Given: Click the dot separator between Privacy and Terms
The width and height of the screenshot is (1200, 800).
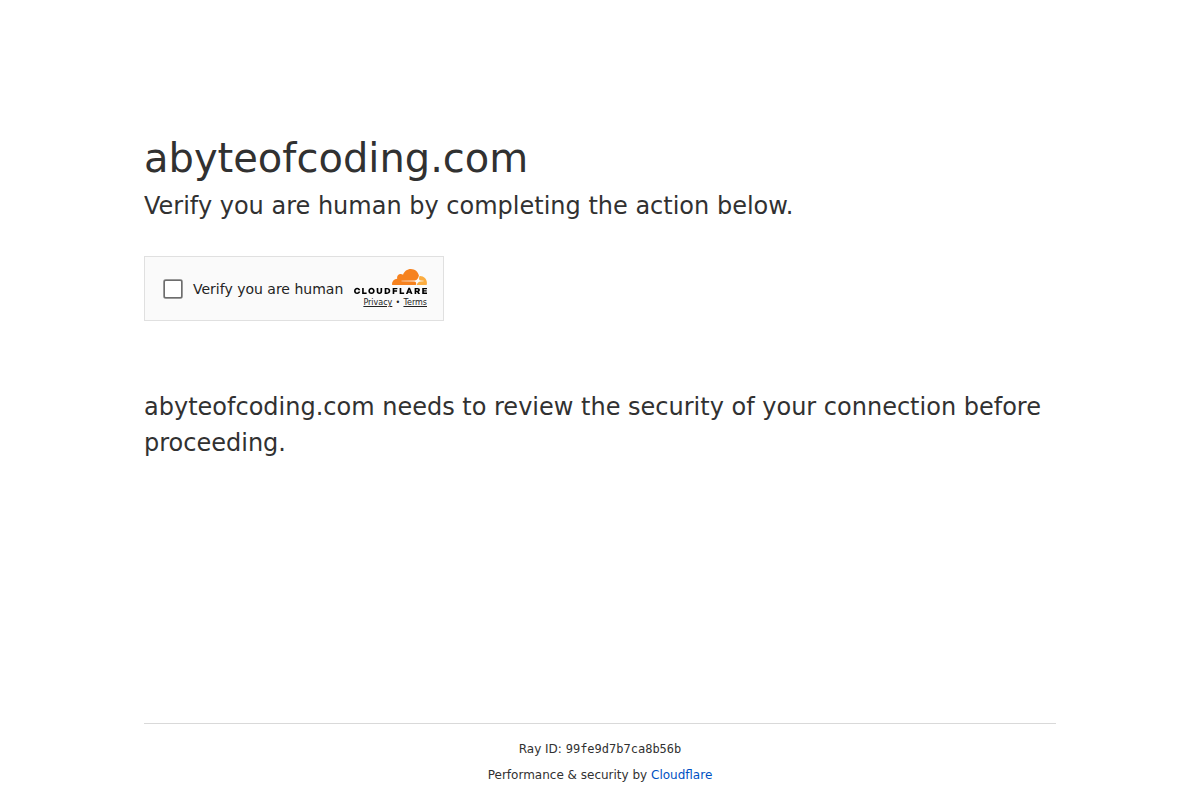Looking at the screenshot, I should [398, 302].
